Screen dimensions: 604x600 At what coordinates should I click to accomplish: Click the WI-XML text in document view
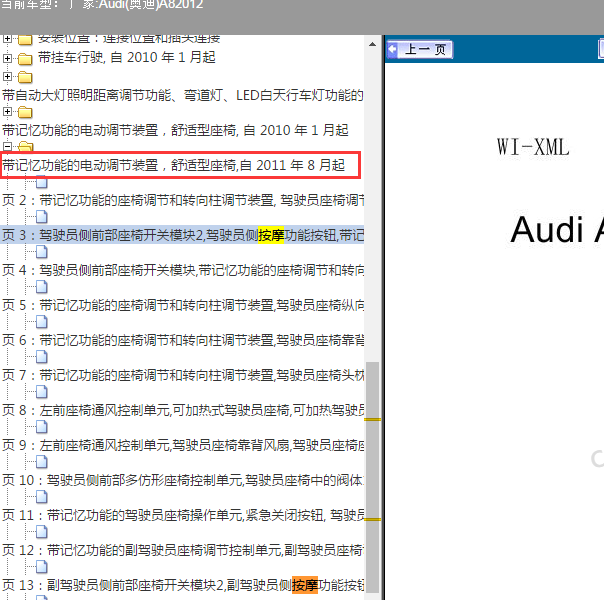(x=533, y=147)
